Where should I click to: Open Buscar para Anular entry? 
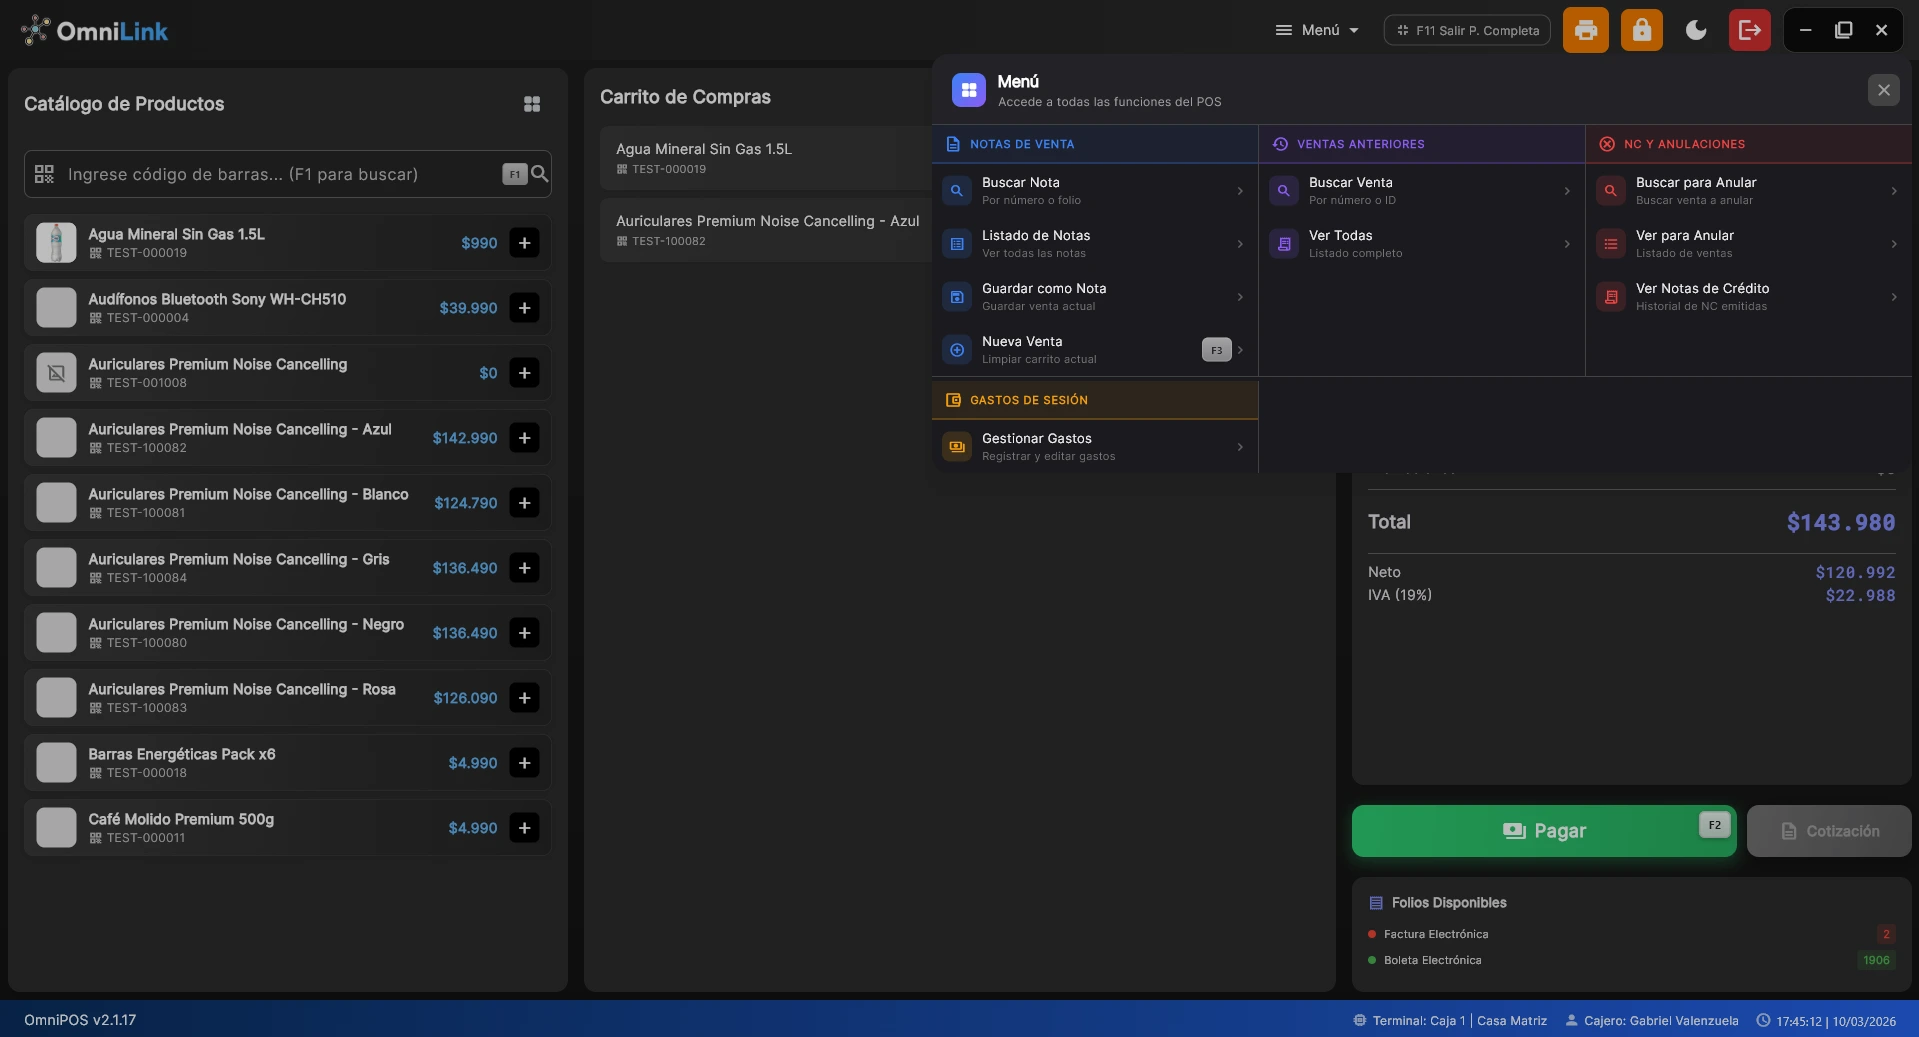tap(1748, 191)
